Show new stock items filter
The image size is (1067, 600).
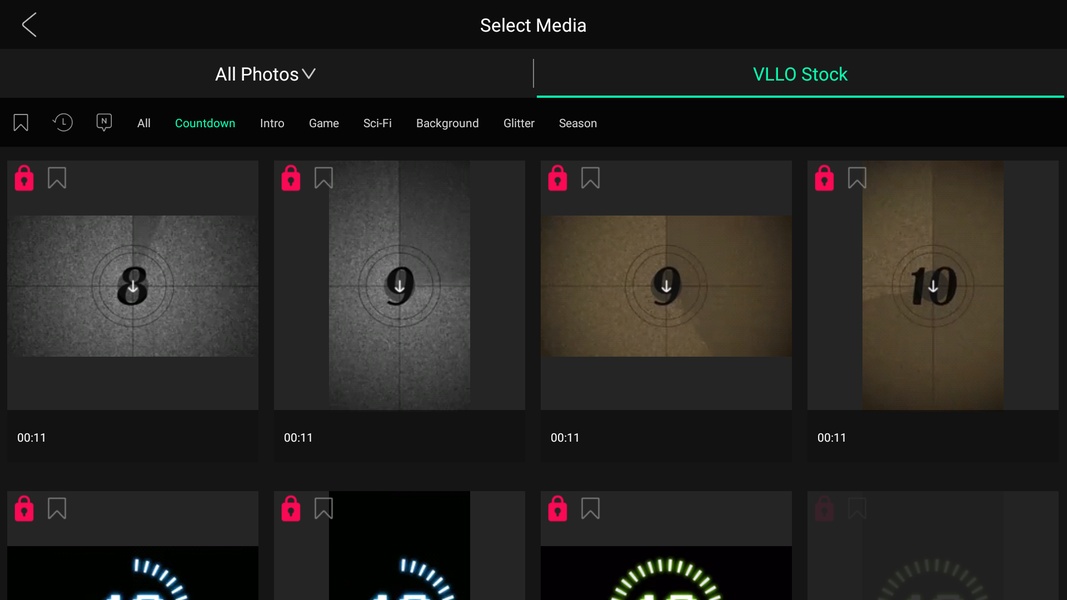(x=103, y=122)
